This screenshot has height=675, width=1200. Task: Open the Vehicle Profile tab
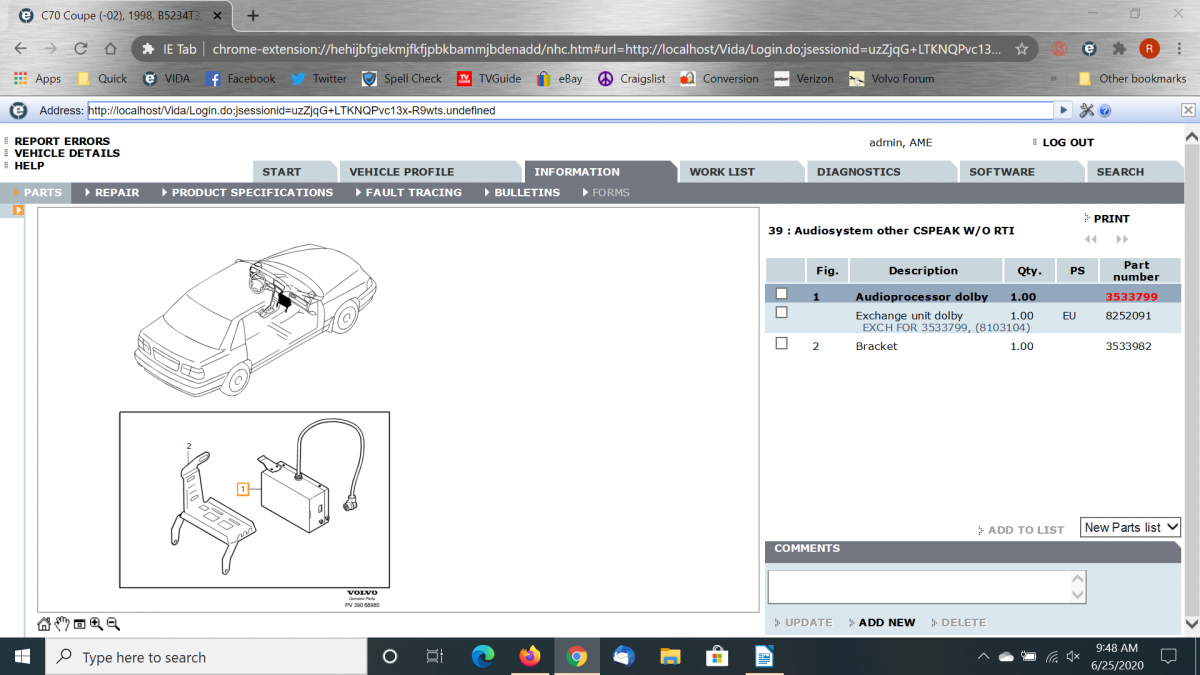click(x=401, y=172)
